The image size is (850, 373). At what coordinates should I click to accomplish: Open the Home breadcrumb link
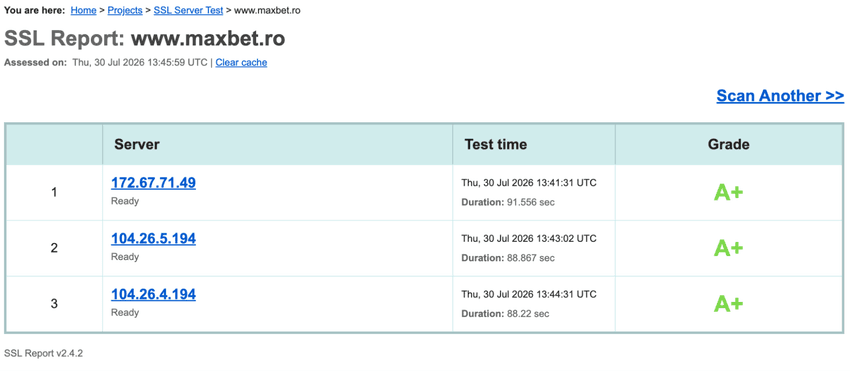[x=83, y=10]
